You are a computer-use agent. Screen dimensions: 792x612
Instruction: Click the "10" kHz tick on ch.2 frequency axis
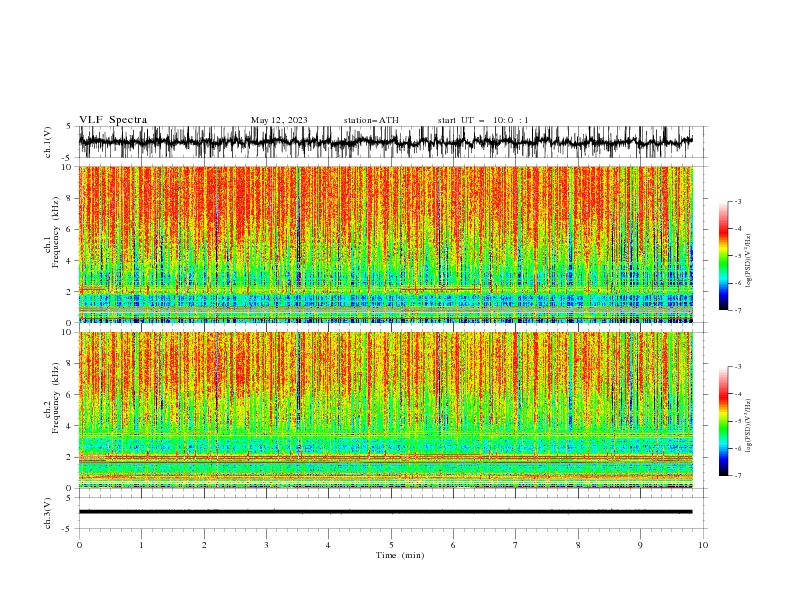[67, 332]
